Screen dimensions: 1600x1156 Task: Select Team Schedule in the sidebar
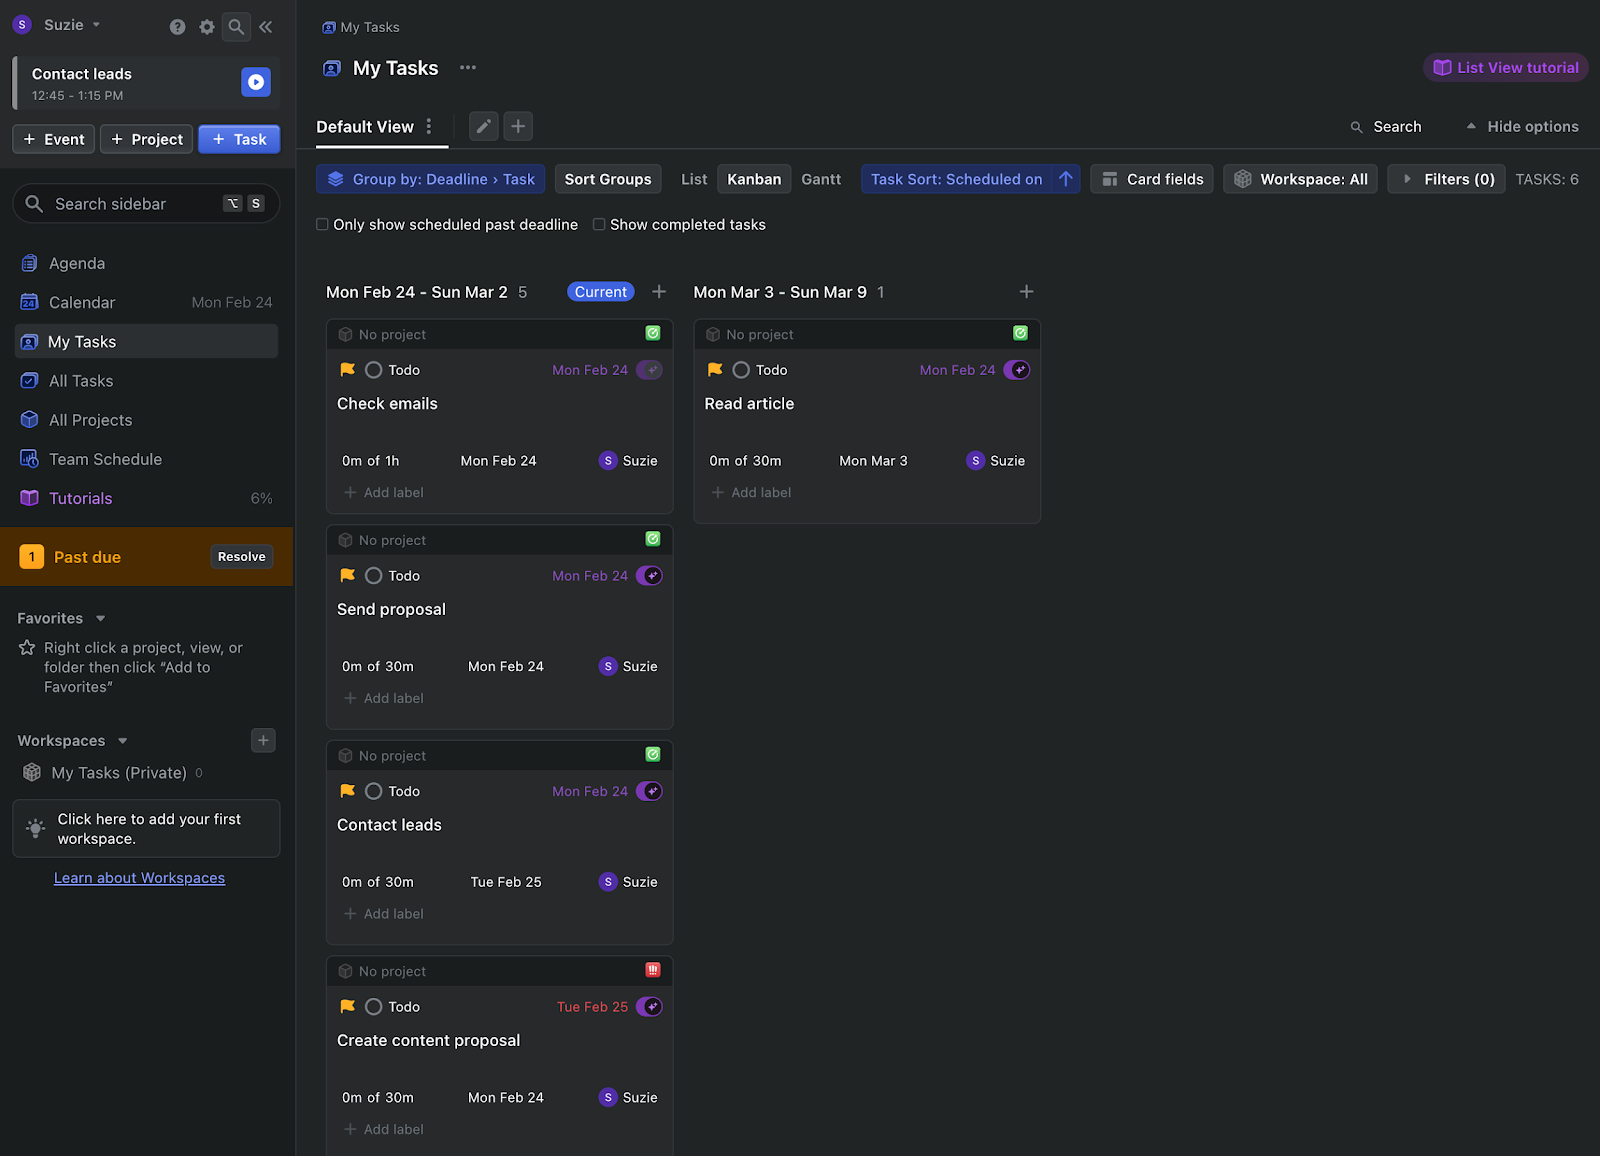click(x=105, y=458)
